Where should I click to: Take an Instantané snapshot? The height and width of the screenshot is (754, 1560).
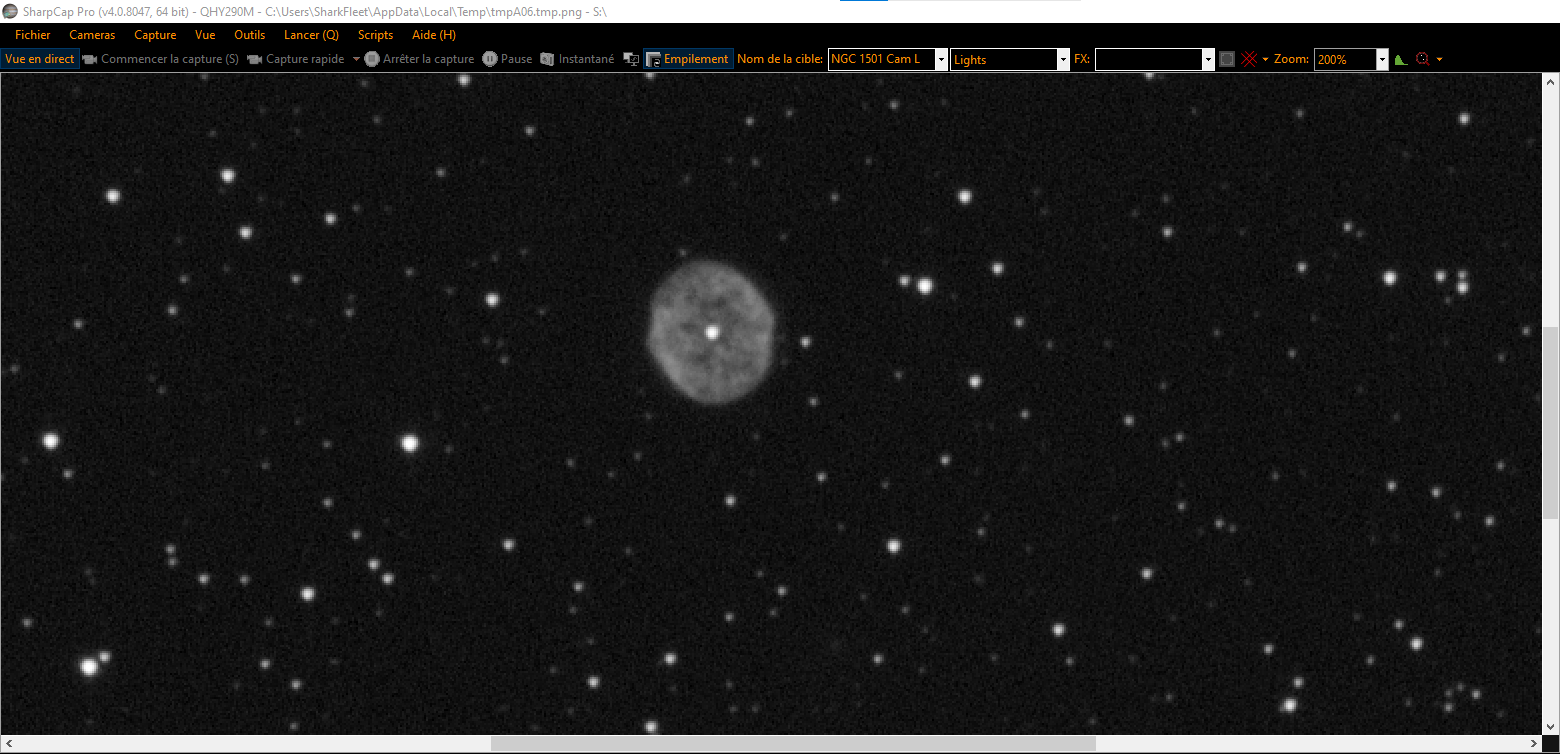[x=577, y=59]
